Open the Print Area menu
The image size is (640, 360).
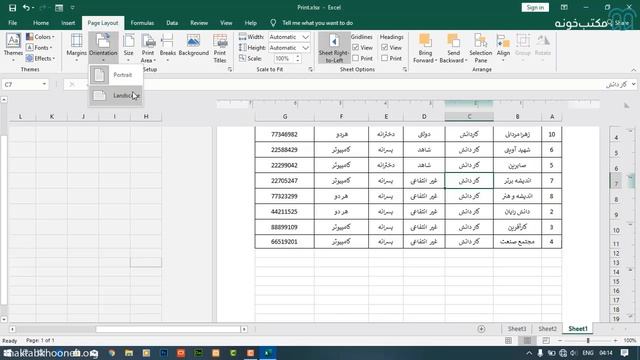click(x=148, y=48)
